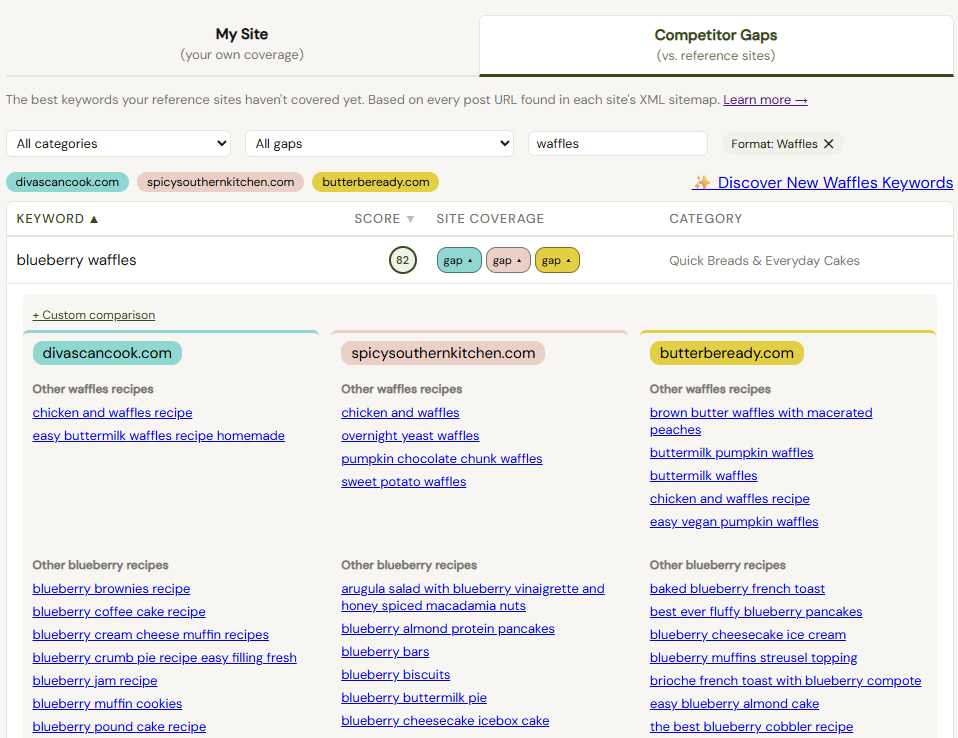Toggle the butterbeready.com filter chip

[376, 182]
